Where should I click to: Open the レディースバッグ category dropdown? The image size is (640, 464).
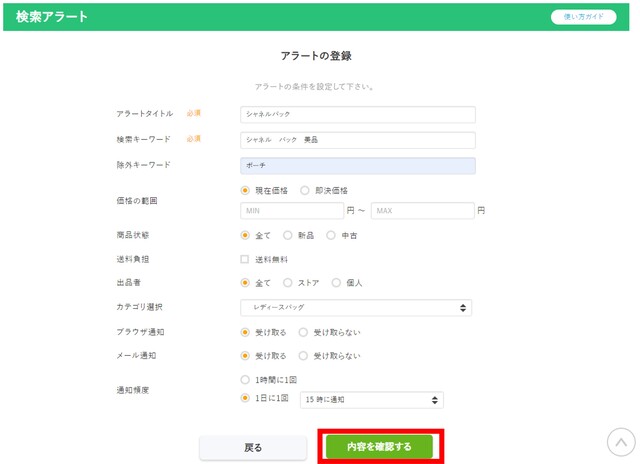coord(356,307)
